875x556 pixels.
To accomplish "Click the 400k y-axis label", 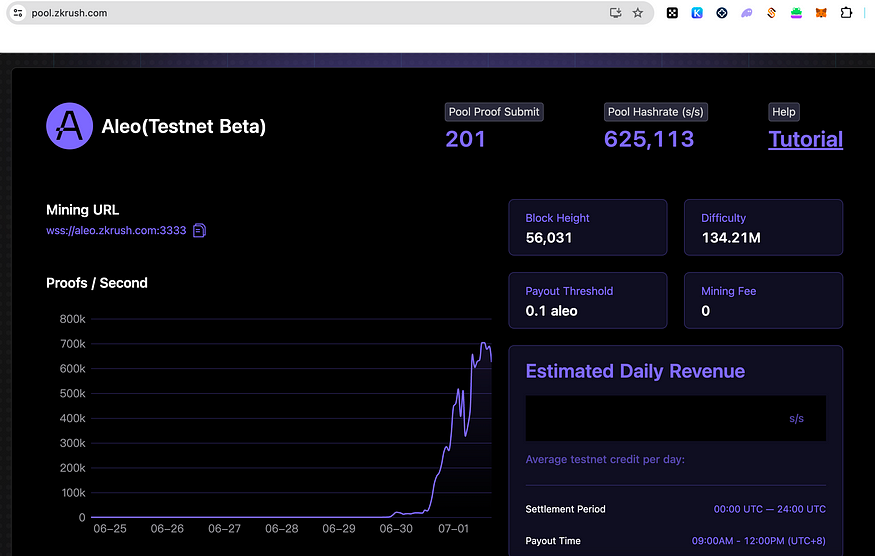I will (73, 419).
